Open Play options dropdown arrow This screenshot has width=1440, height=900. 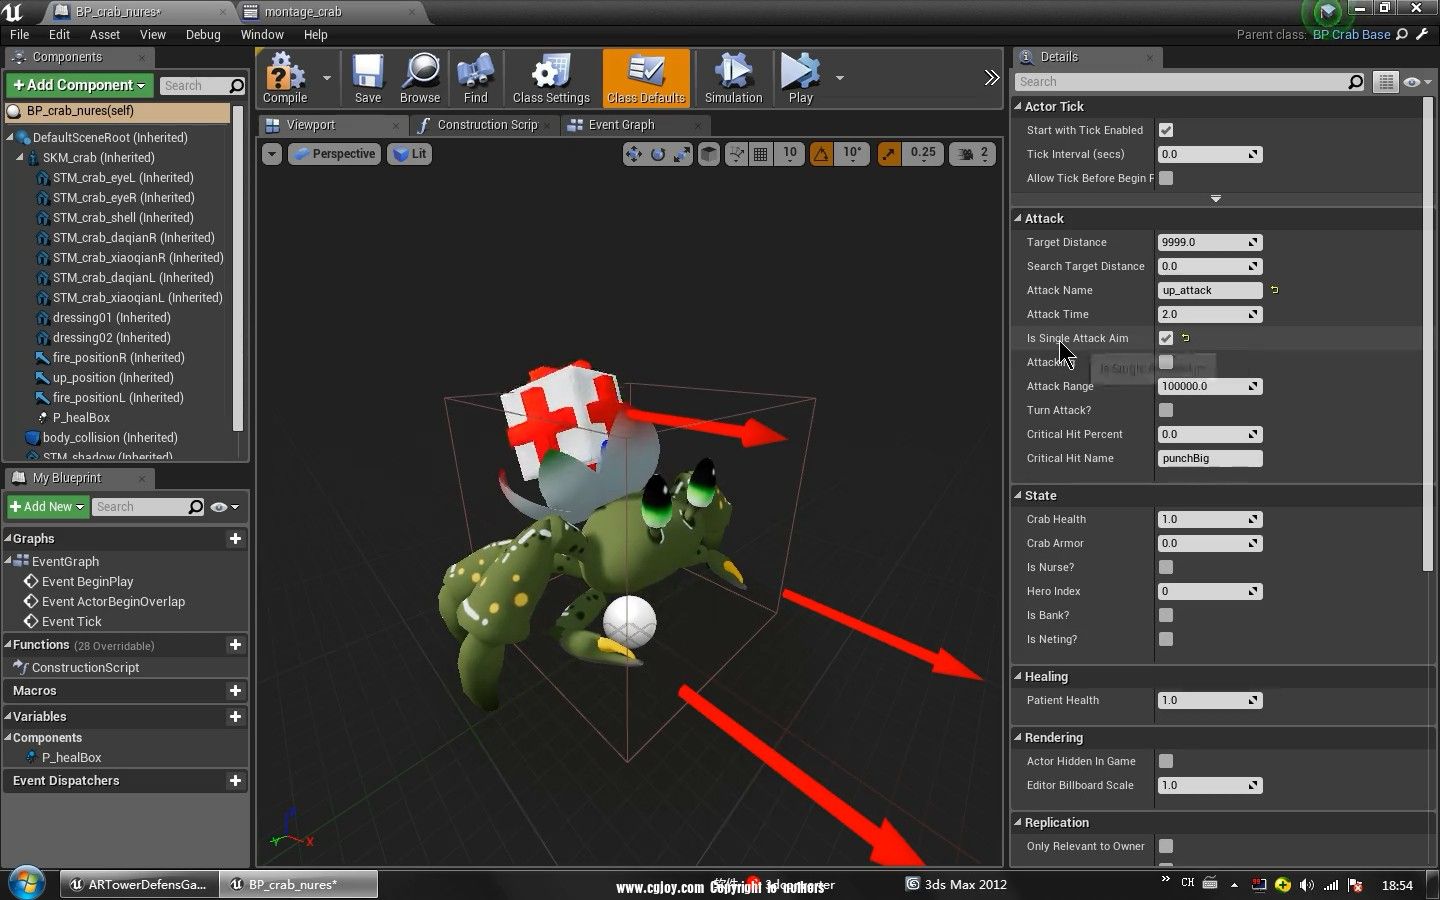click(x=839, y=78)
